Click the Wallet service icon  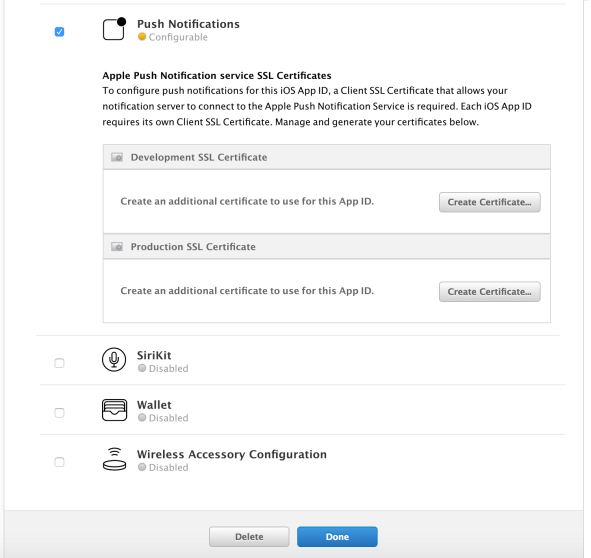[114, 410]
